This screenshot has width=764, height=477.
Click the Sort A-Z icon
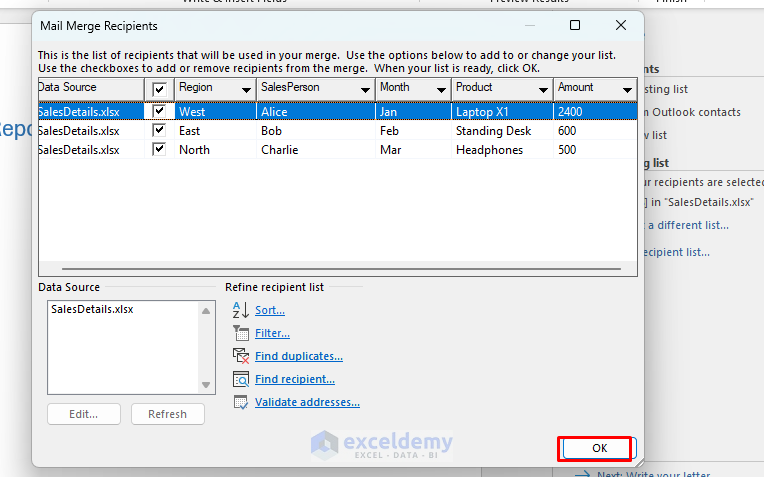pyautogui.click(x=241, y=310)
